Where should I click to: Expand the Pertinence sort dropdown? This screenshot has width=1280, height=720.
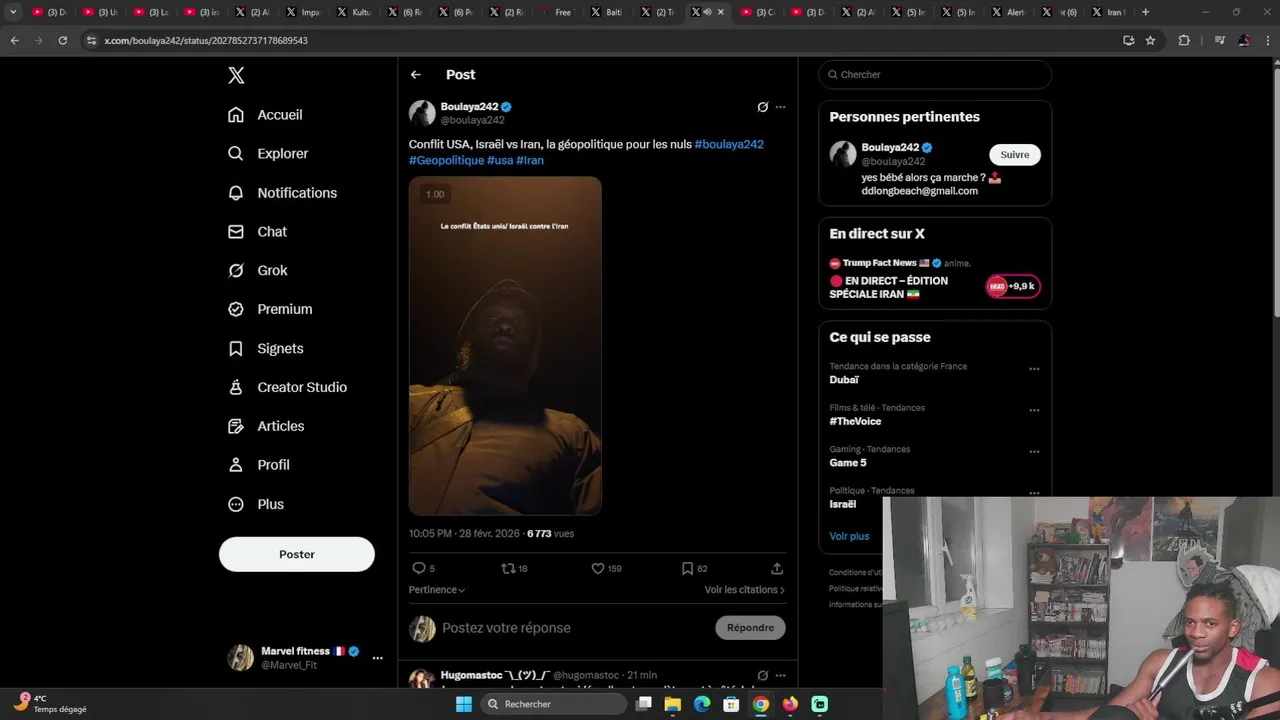tap(437, 590)
